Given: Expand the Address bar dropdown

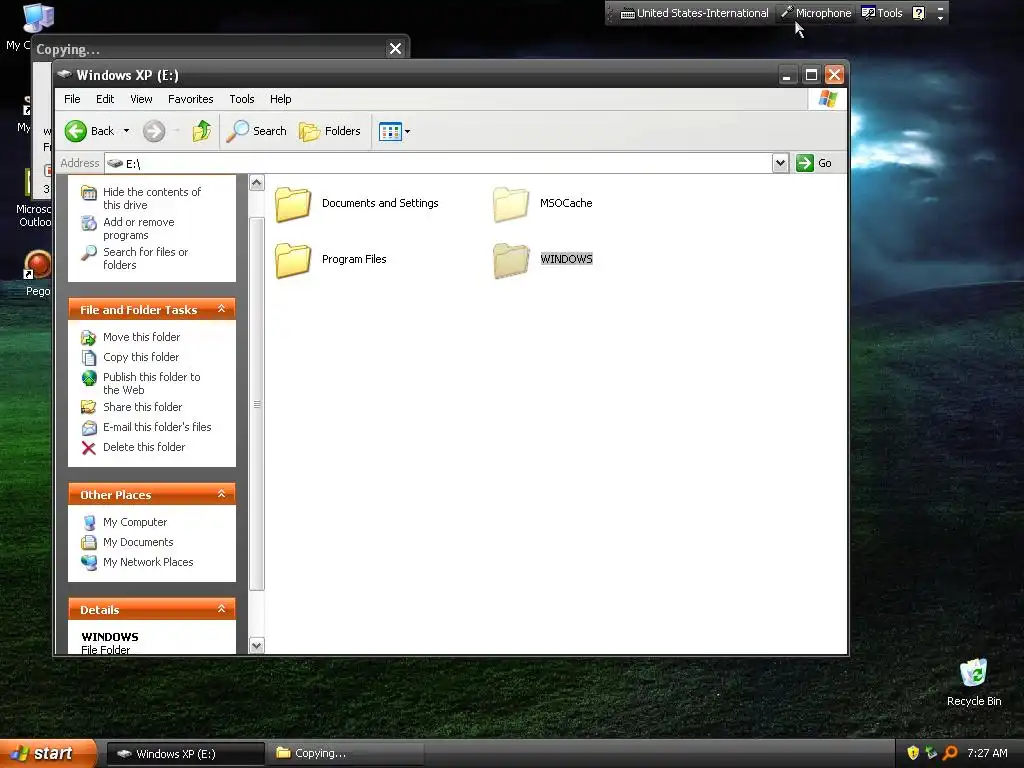Looking at the screenshot, I should point(780,163).
